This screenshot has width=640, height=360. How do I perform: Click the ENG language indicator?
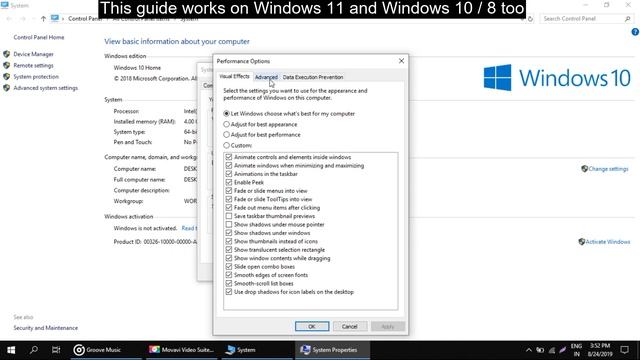pos(576,350)
